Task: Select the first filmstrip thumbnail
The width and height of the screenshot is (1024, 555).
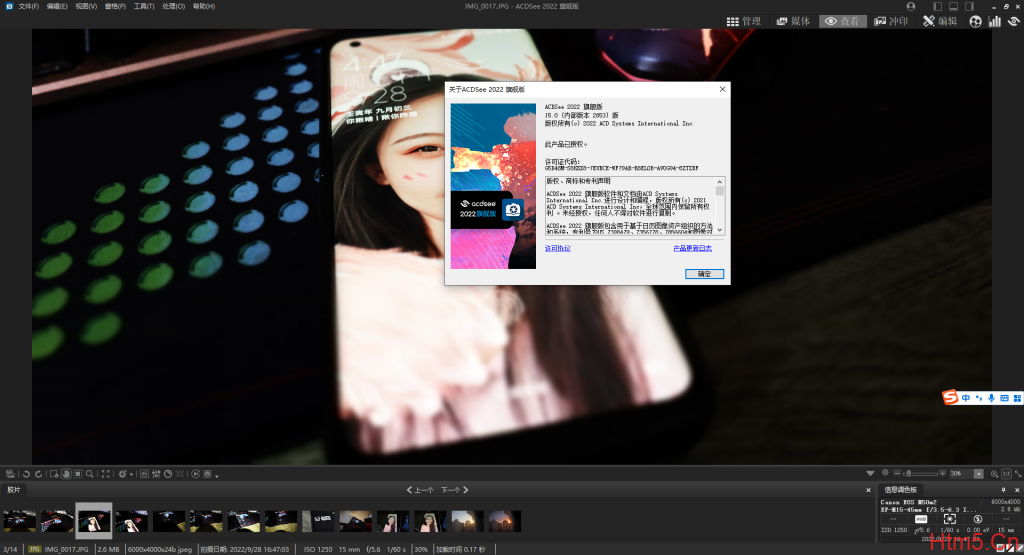Action: click(20, 521)
